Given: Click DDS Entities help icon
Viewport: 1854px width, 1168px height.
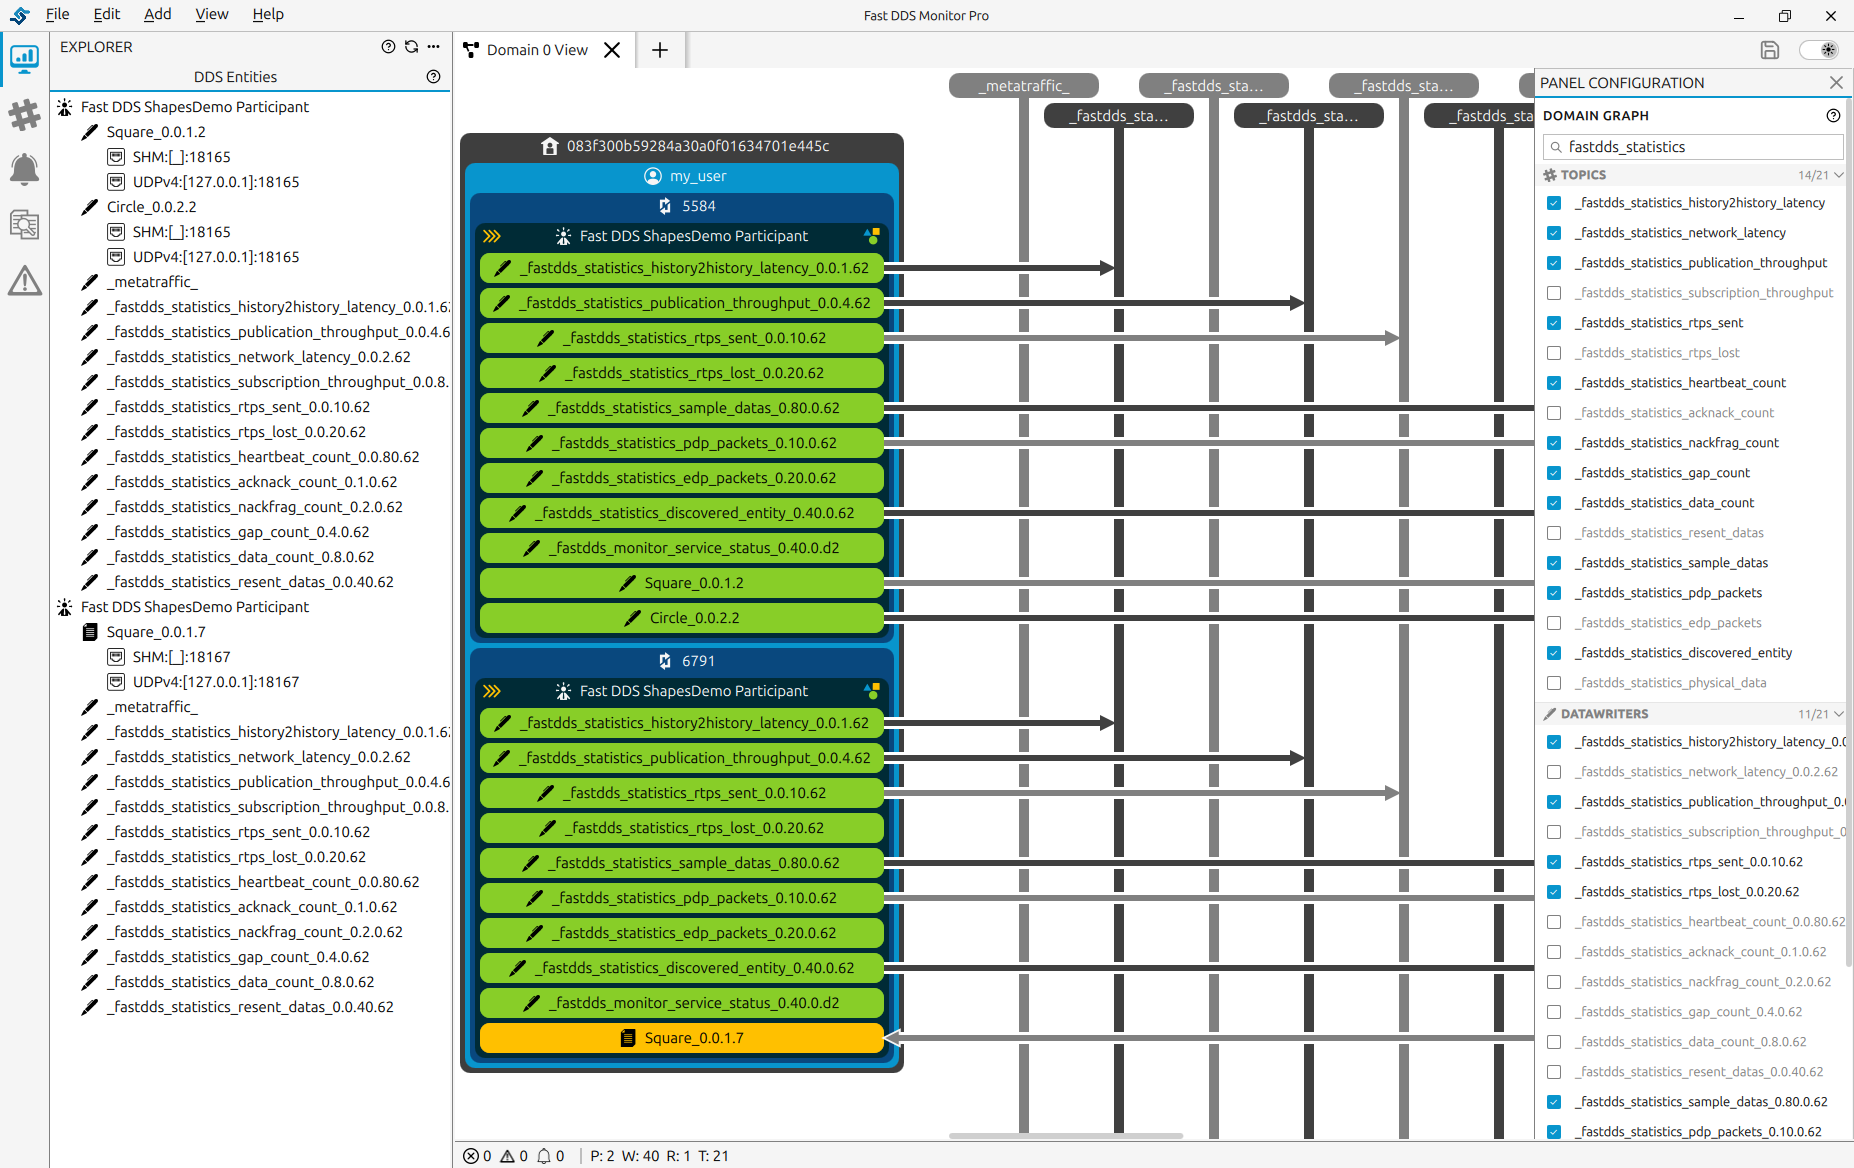Looking at the screenshot, I should tap(433, 77).
